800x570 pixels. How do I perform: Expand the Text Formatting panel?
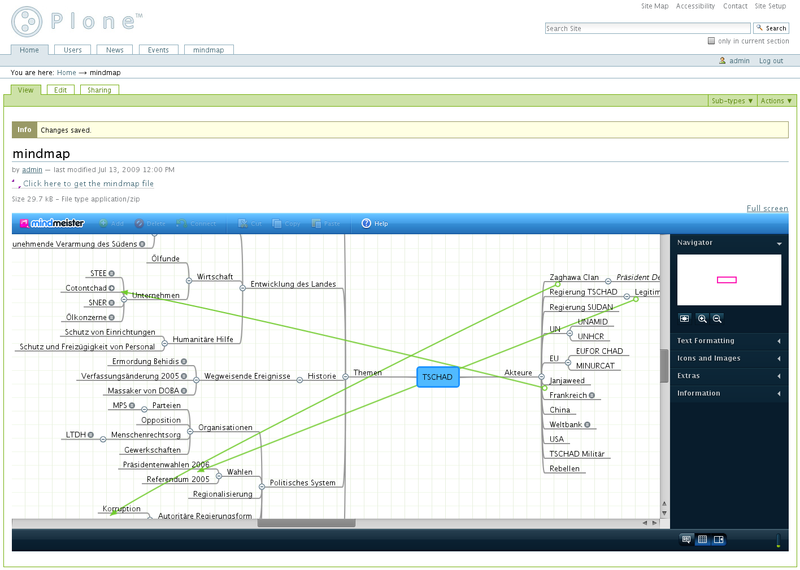point(779,341)
